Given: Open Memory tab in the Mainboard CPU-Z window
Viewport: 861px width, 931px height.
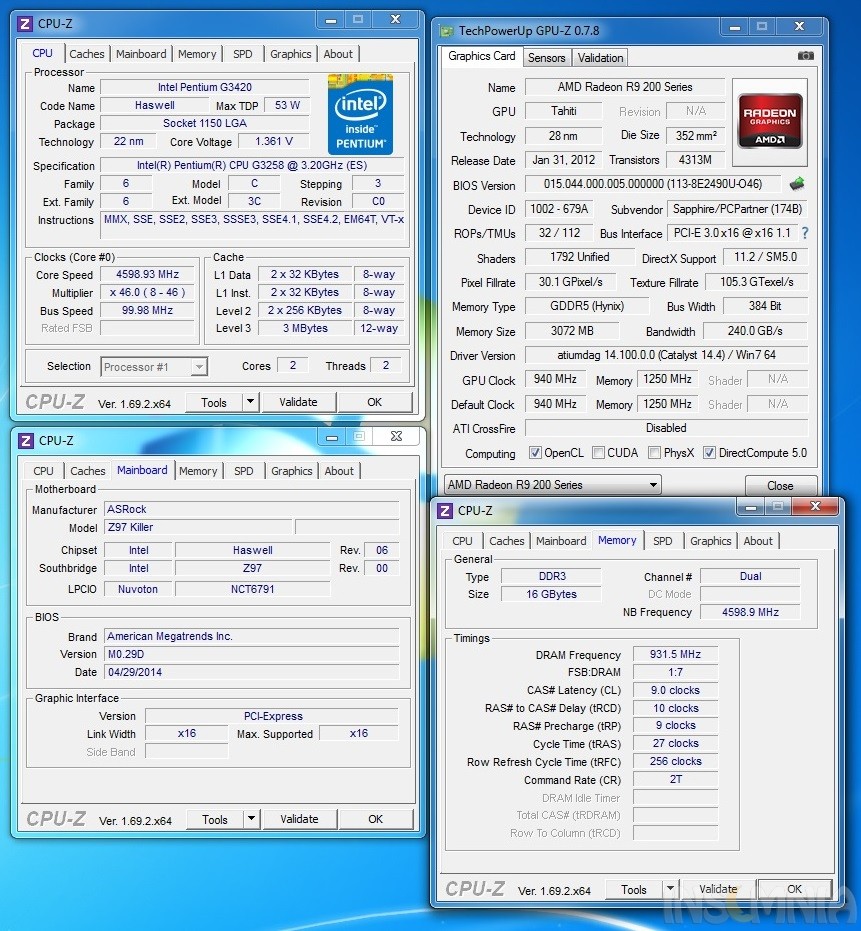Looking at the screenshot, I should pyautogui.click(x=198, y=471).
